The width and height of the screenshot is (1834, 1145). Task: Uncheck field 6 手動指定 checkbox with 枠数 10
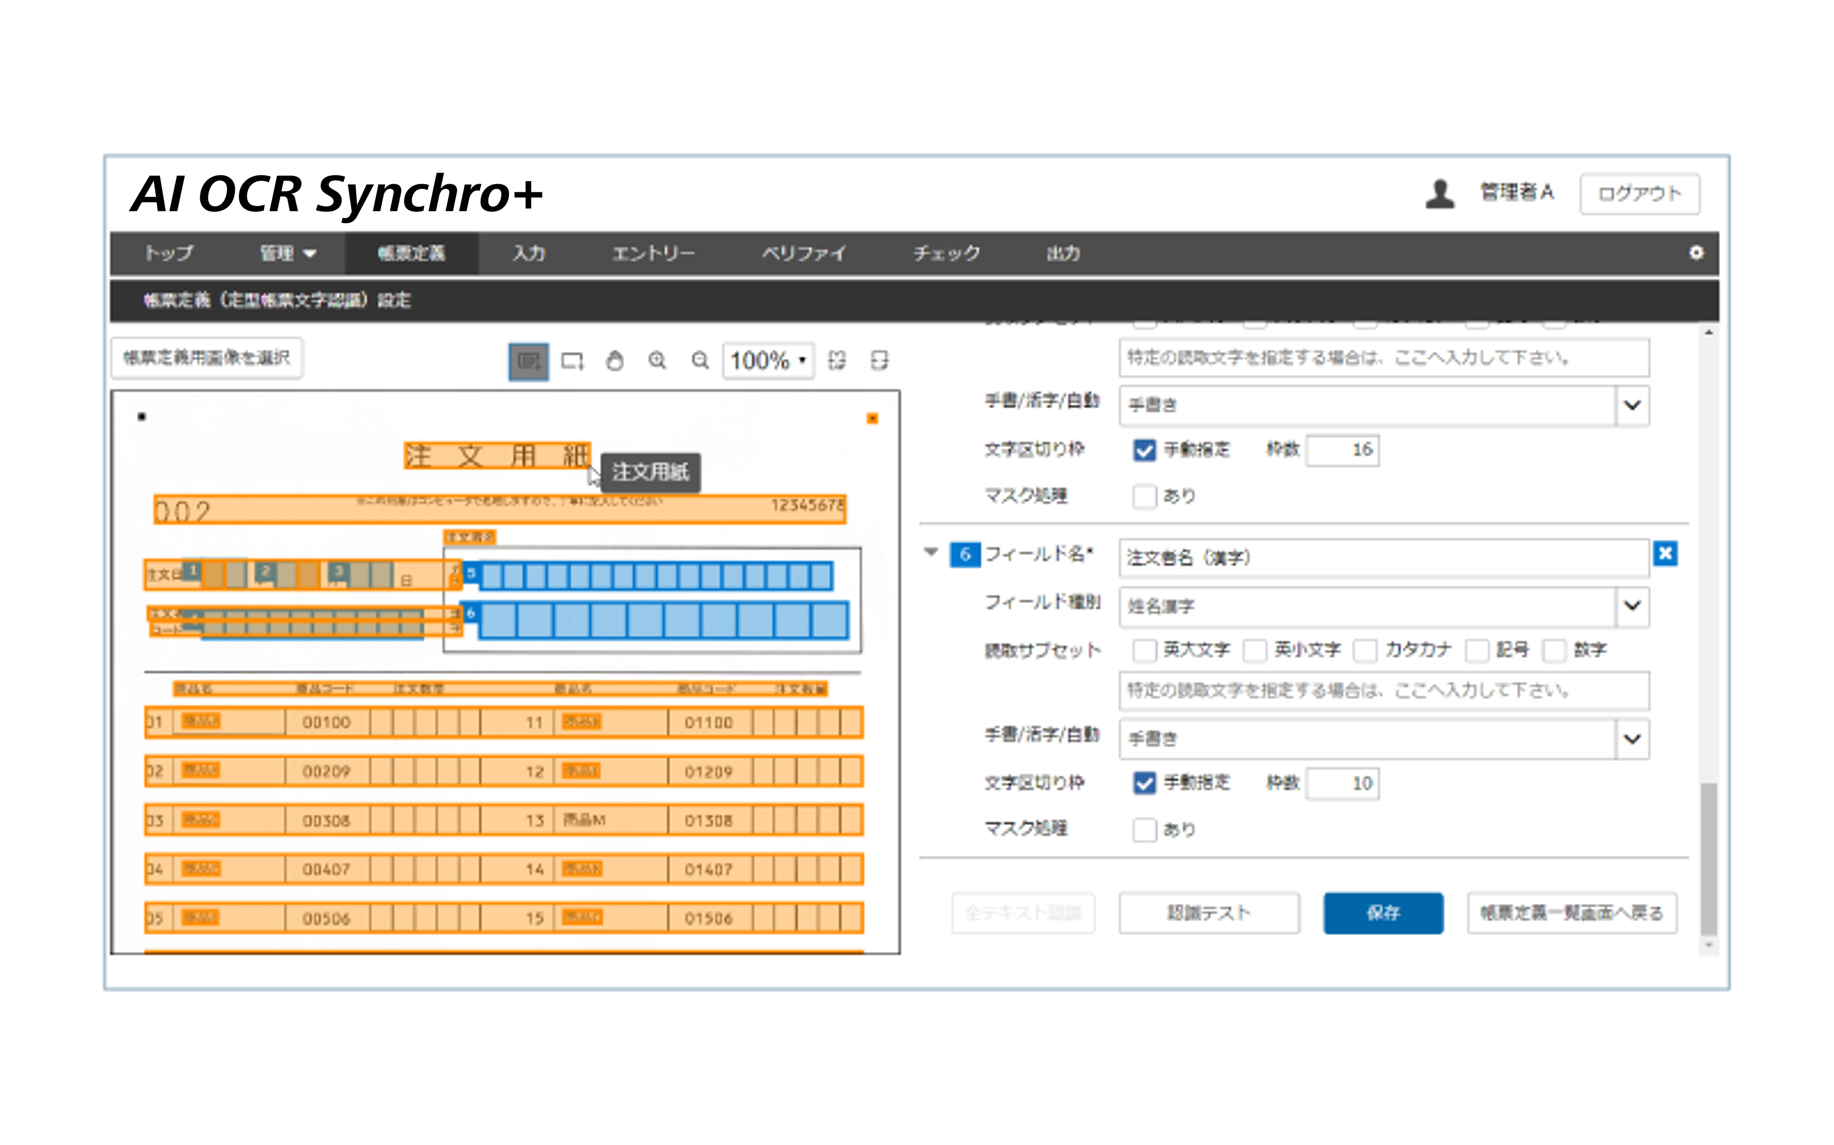(1144, 783)
